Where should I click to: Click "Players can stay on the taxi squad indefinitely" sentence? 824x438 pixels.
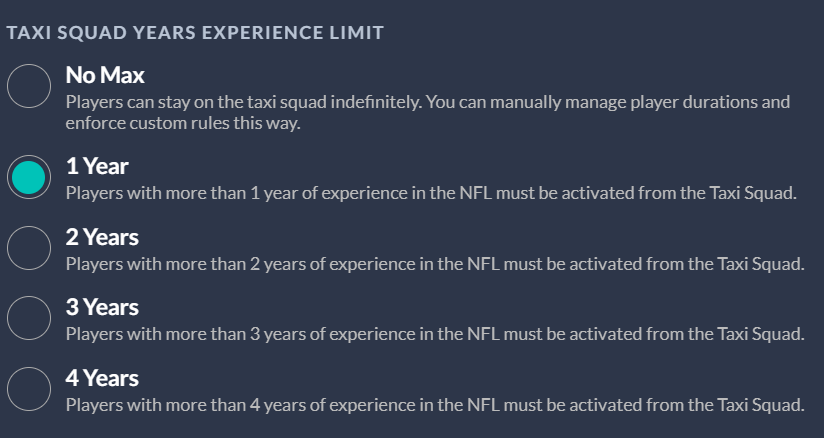pyautogui.click(x=244, y=102)
